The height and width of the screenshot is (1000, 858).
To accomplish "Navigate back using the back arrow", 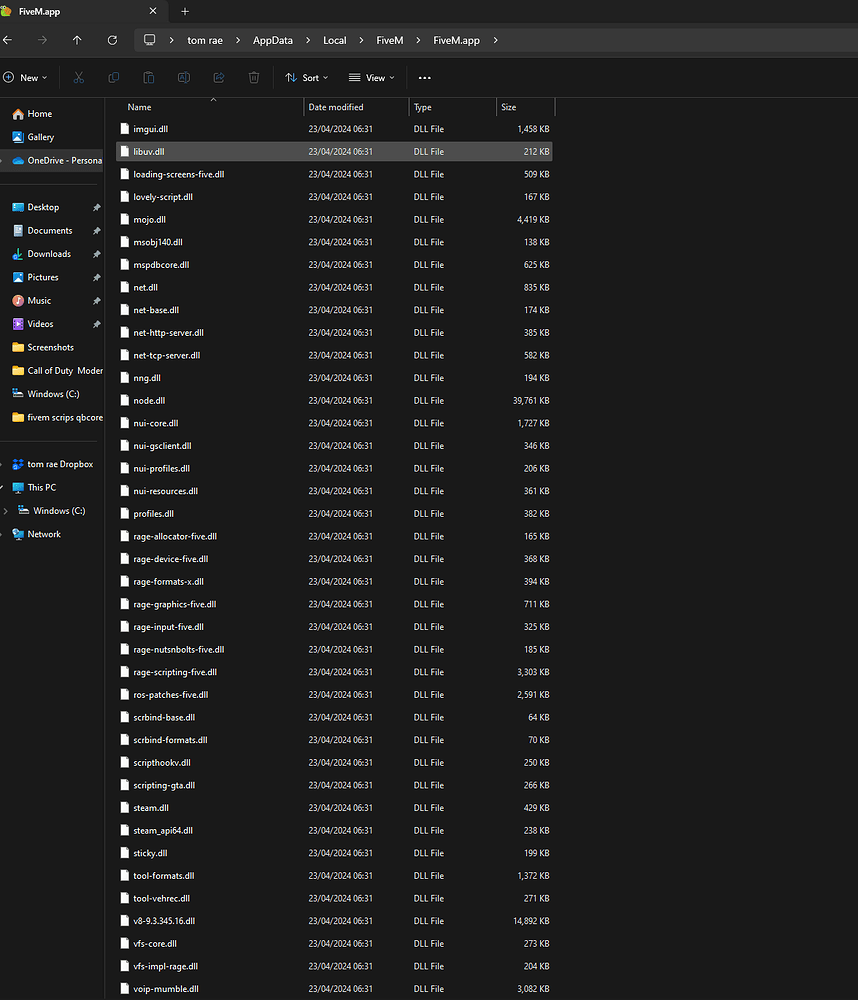I will point(10,40).
